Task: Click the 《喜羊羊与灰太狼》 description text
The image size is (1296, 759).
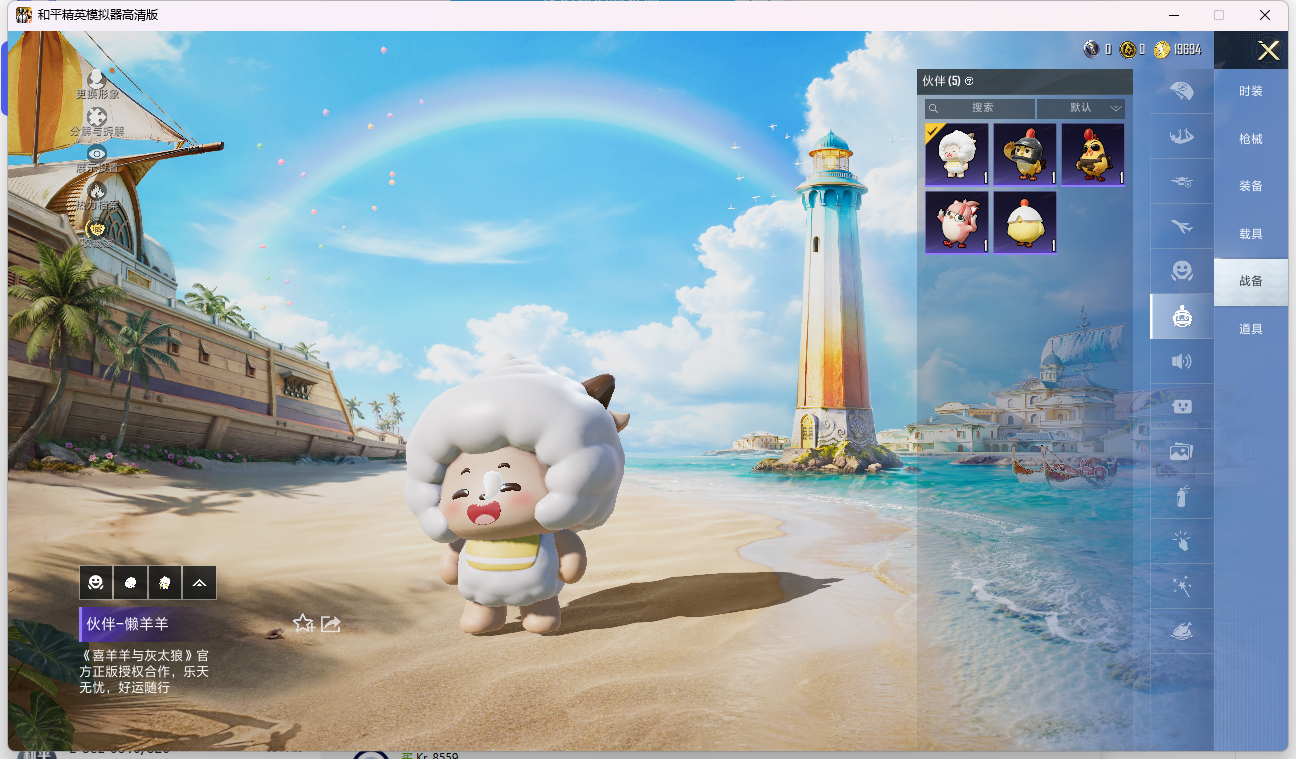Action: coord(145,671)
